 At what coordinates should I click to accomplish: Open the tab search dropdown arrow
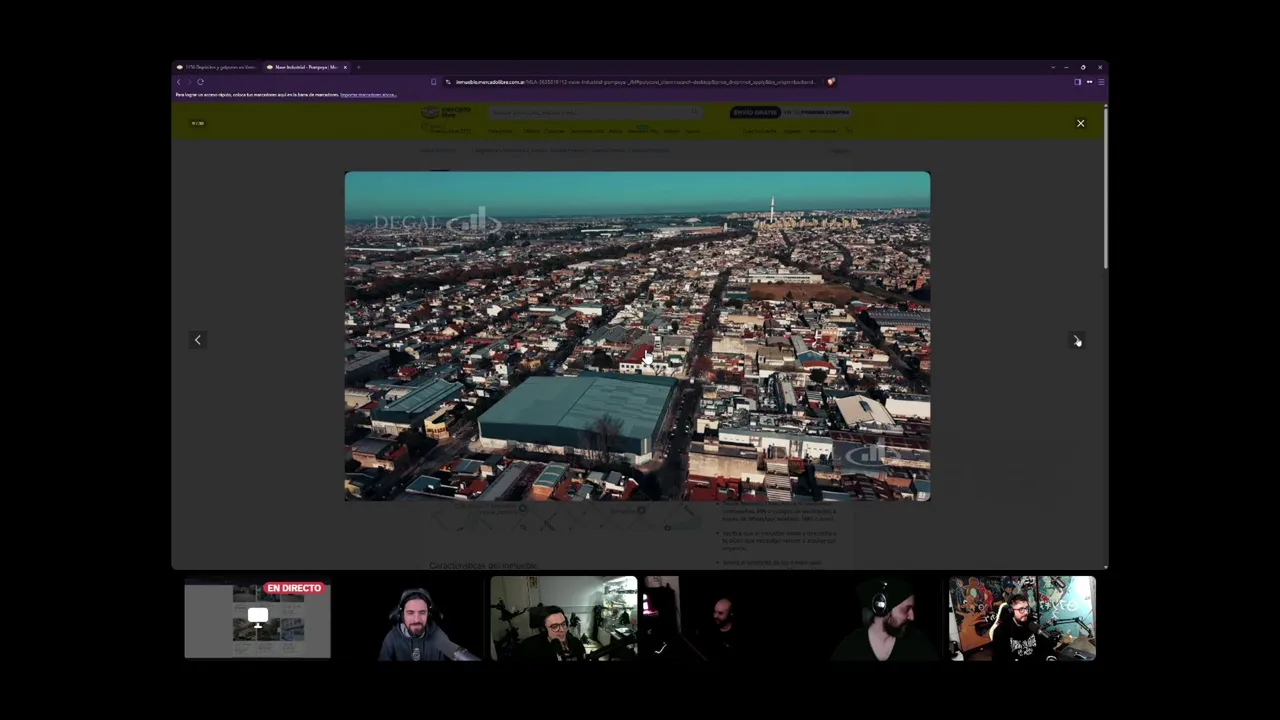(x=1052, y=67)
